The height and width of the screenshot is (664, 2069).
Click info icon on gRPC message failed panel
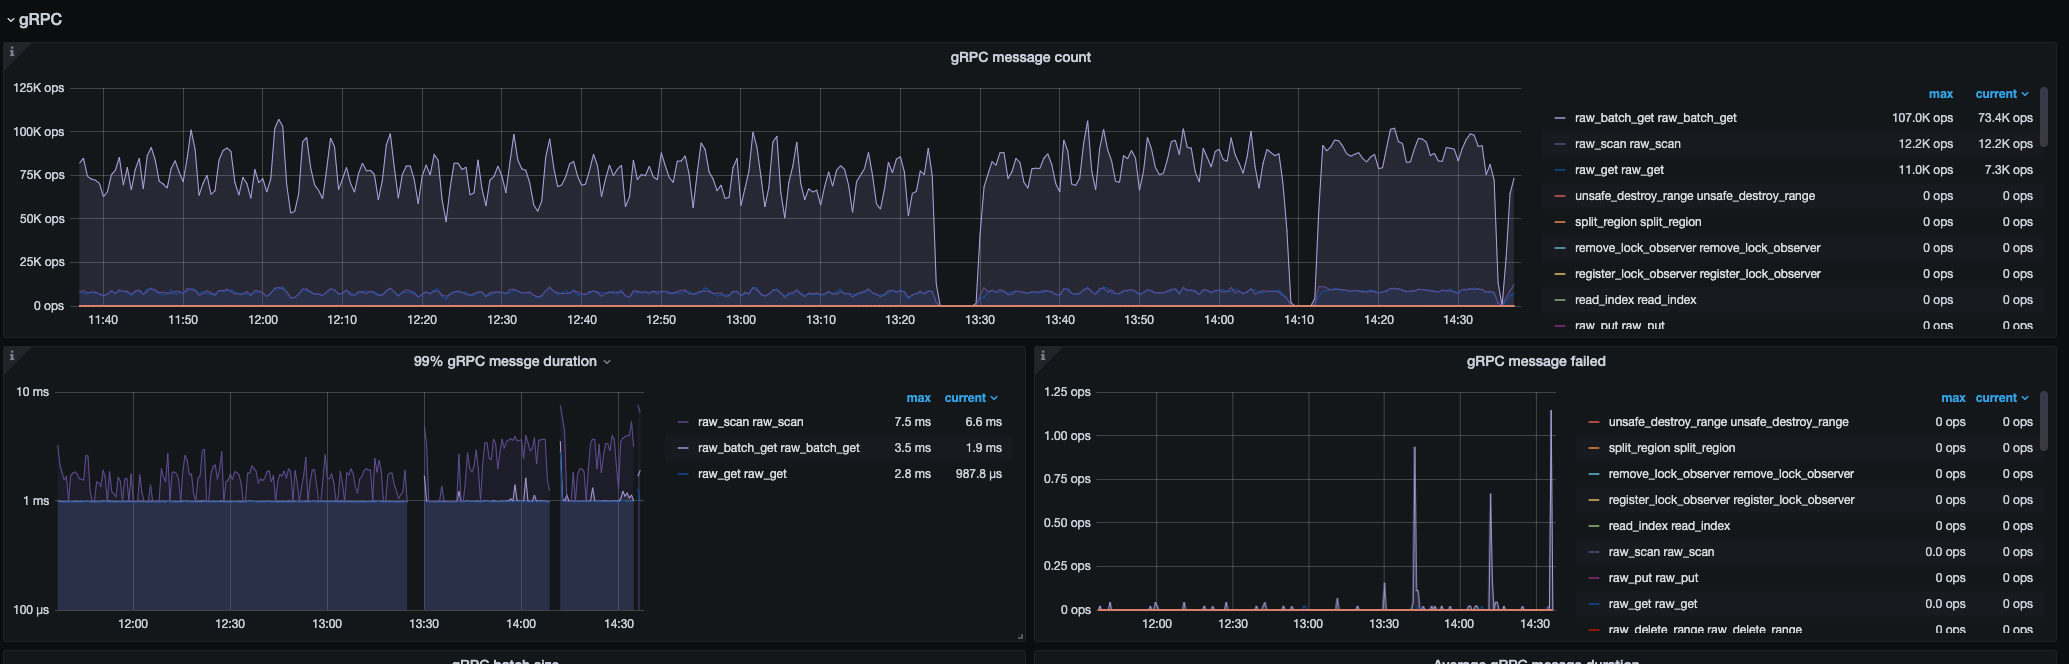click(1043, 355)
